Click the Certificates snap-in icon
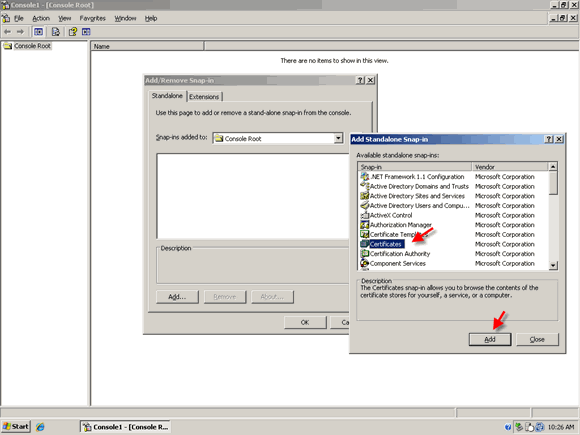Screen dimensions: 580x435 click(x=364, y=244)
